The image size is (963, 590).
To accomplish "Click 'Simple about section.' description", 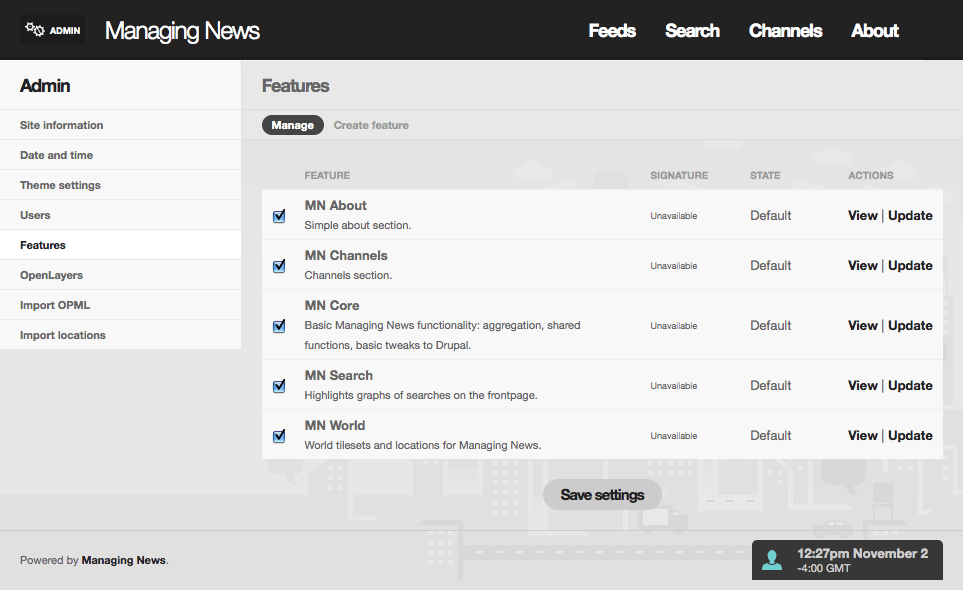I will pyautogui.click(x=358, y=225).
